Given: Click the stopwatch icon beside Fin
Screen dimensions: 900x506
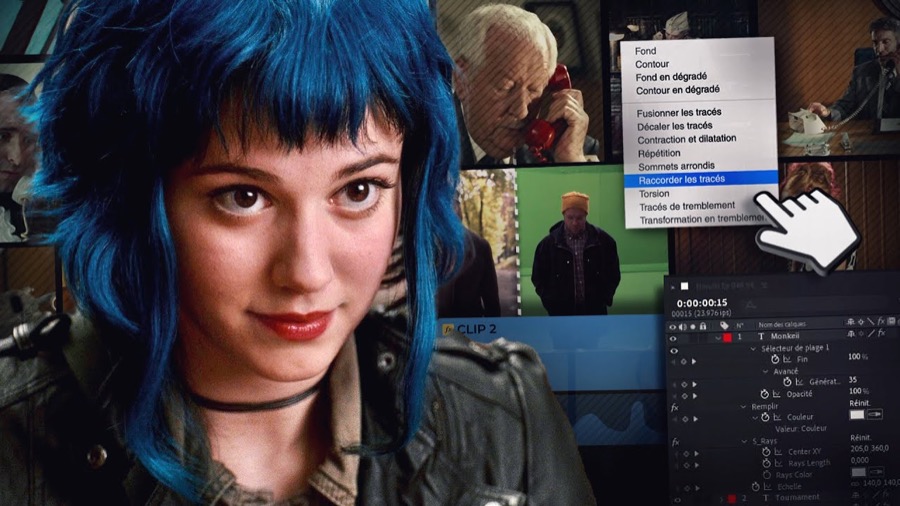Looking at the screenshot, I should coord(775,360).
